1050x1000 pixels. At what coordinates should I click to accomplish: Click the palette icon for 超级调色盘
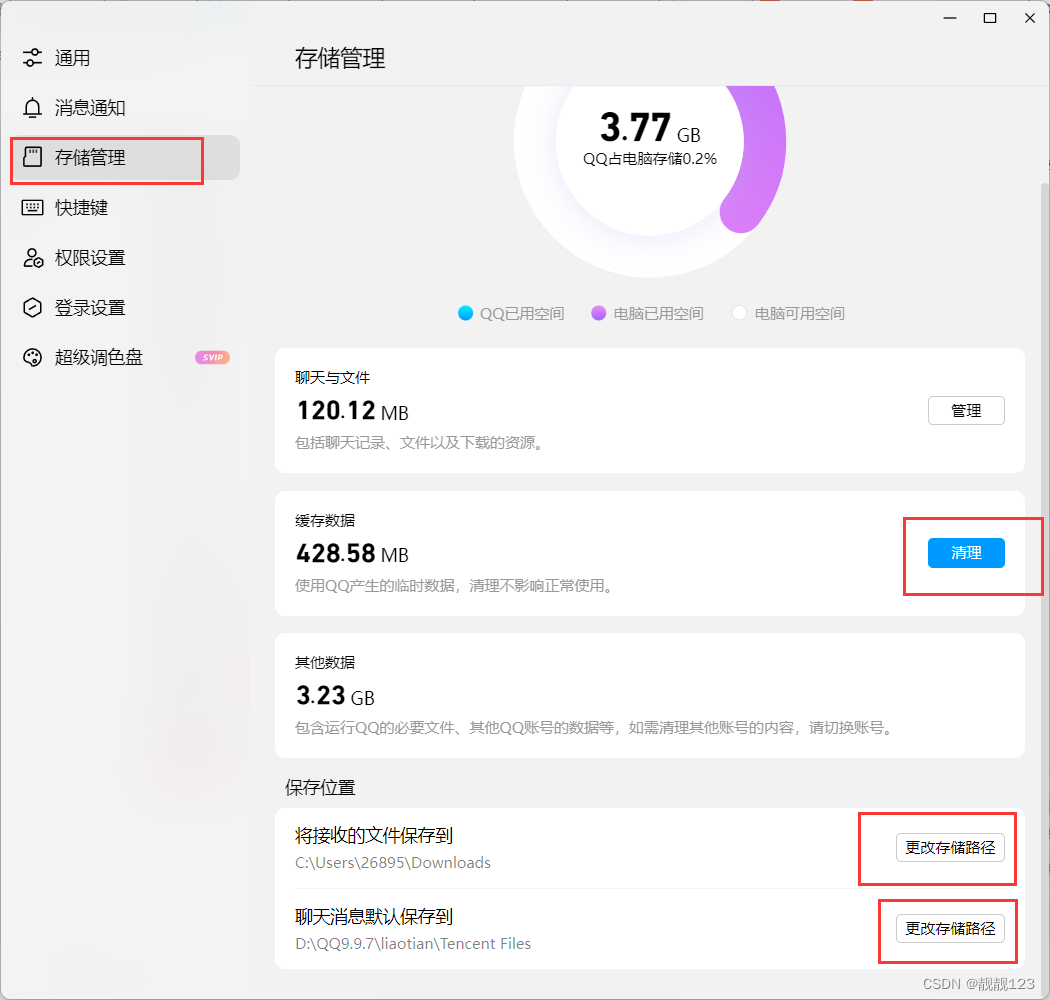[x=32, y=358]
